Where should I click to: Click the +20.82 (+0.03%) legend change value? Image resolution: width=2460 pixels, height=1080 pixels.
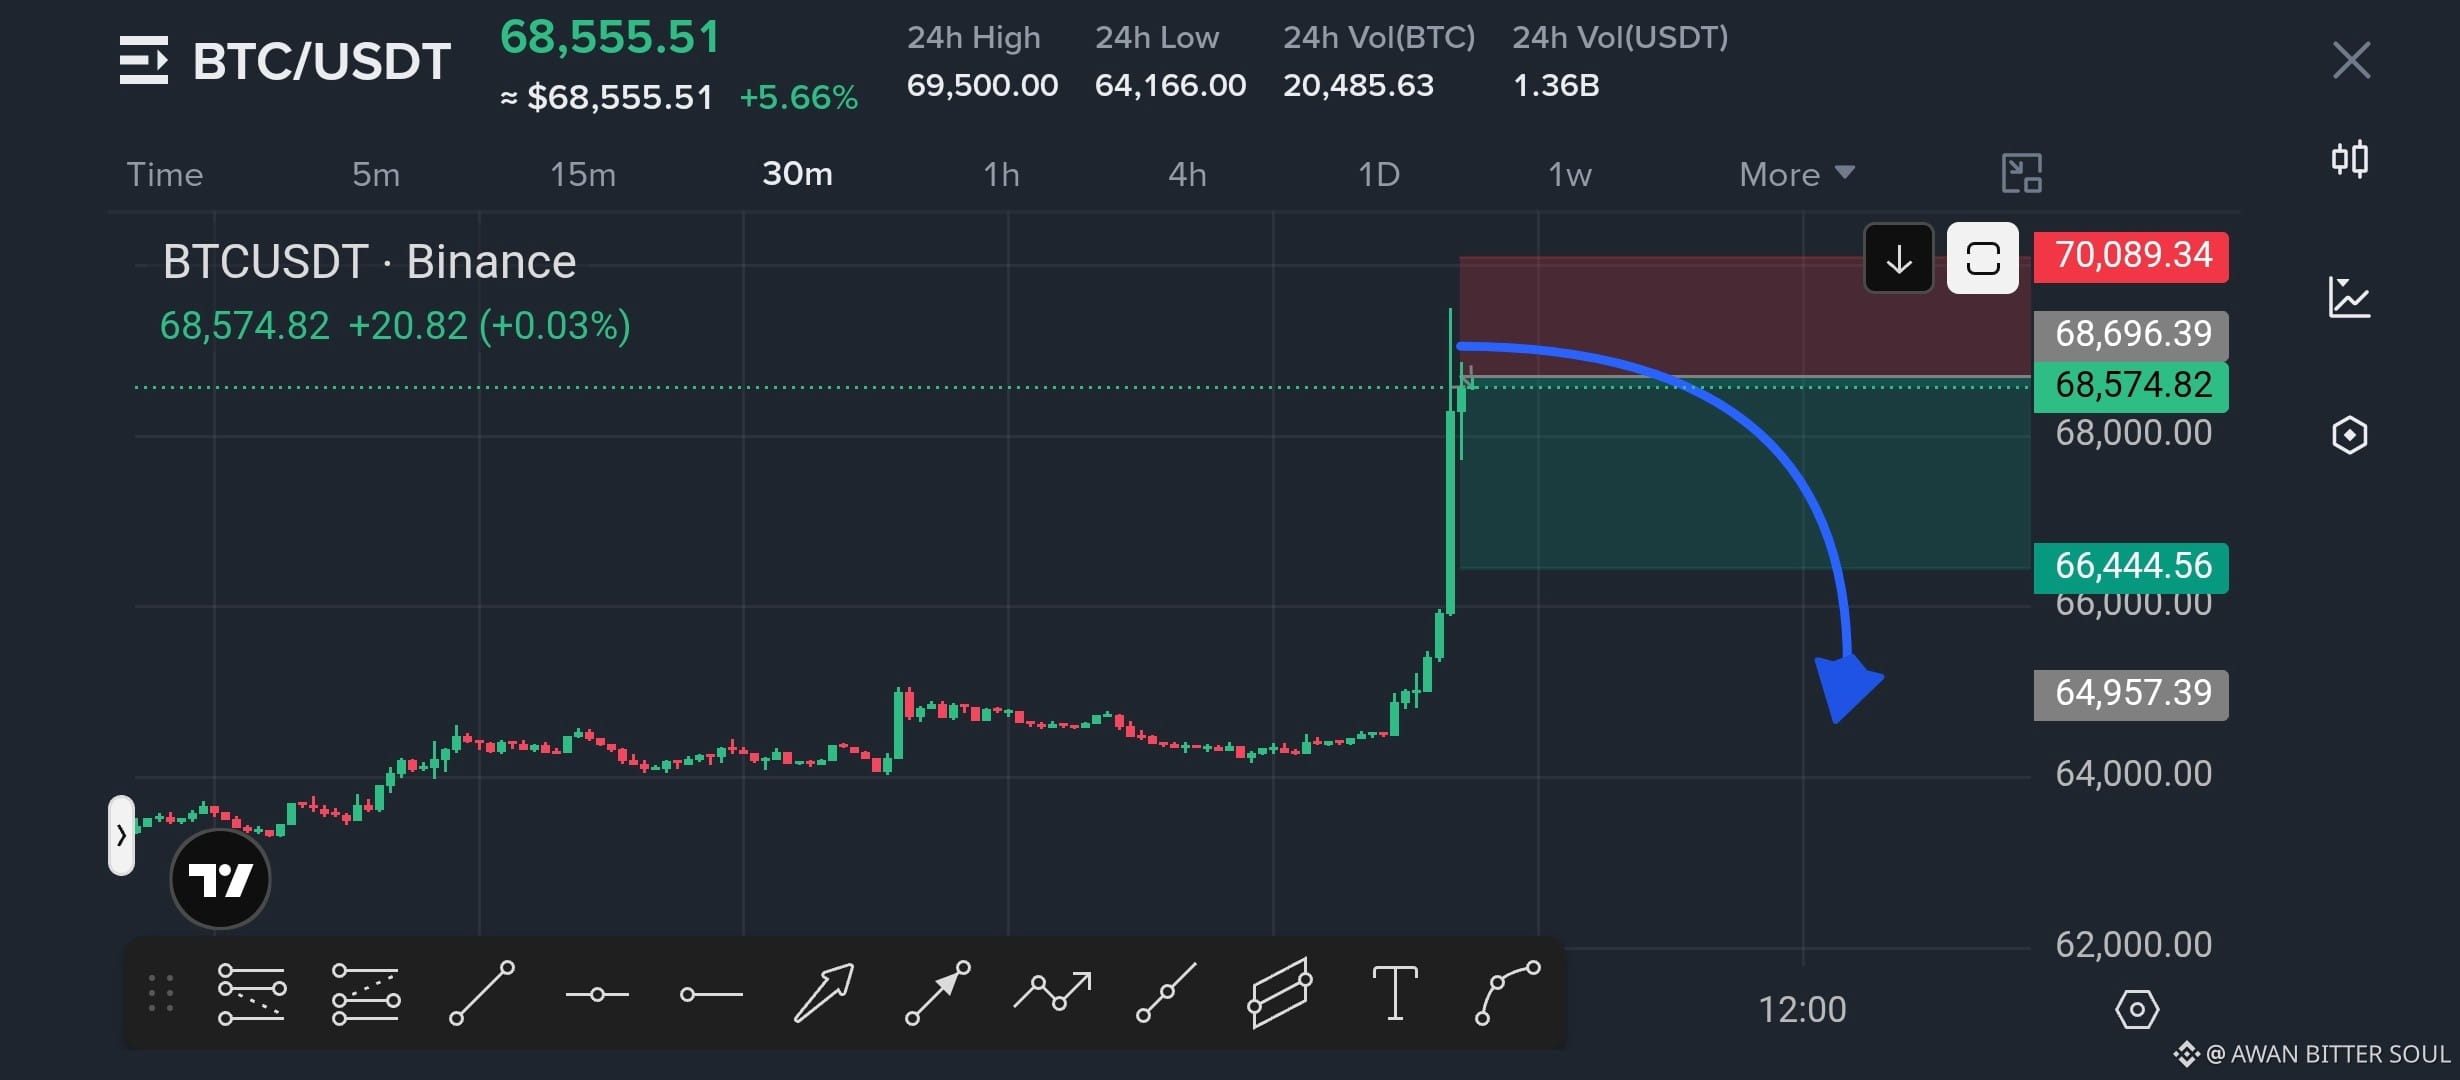489,326
